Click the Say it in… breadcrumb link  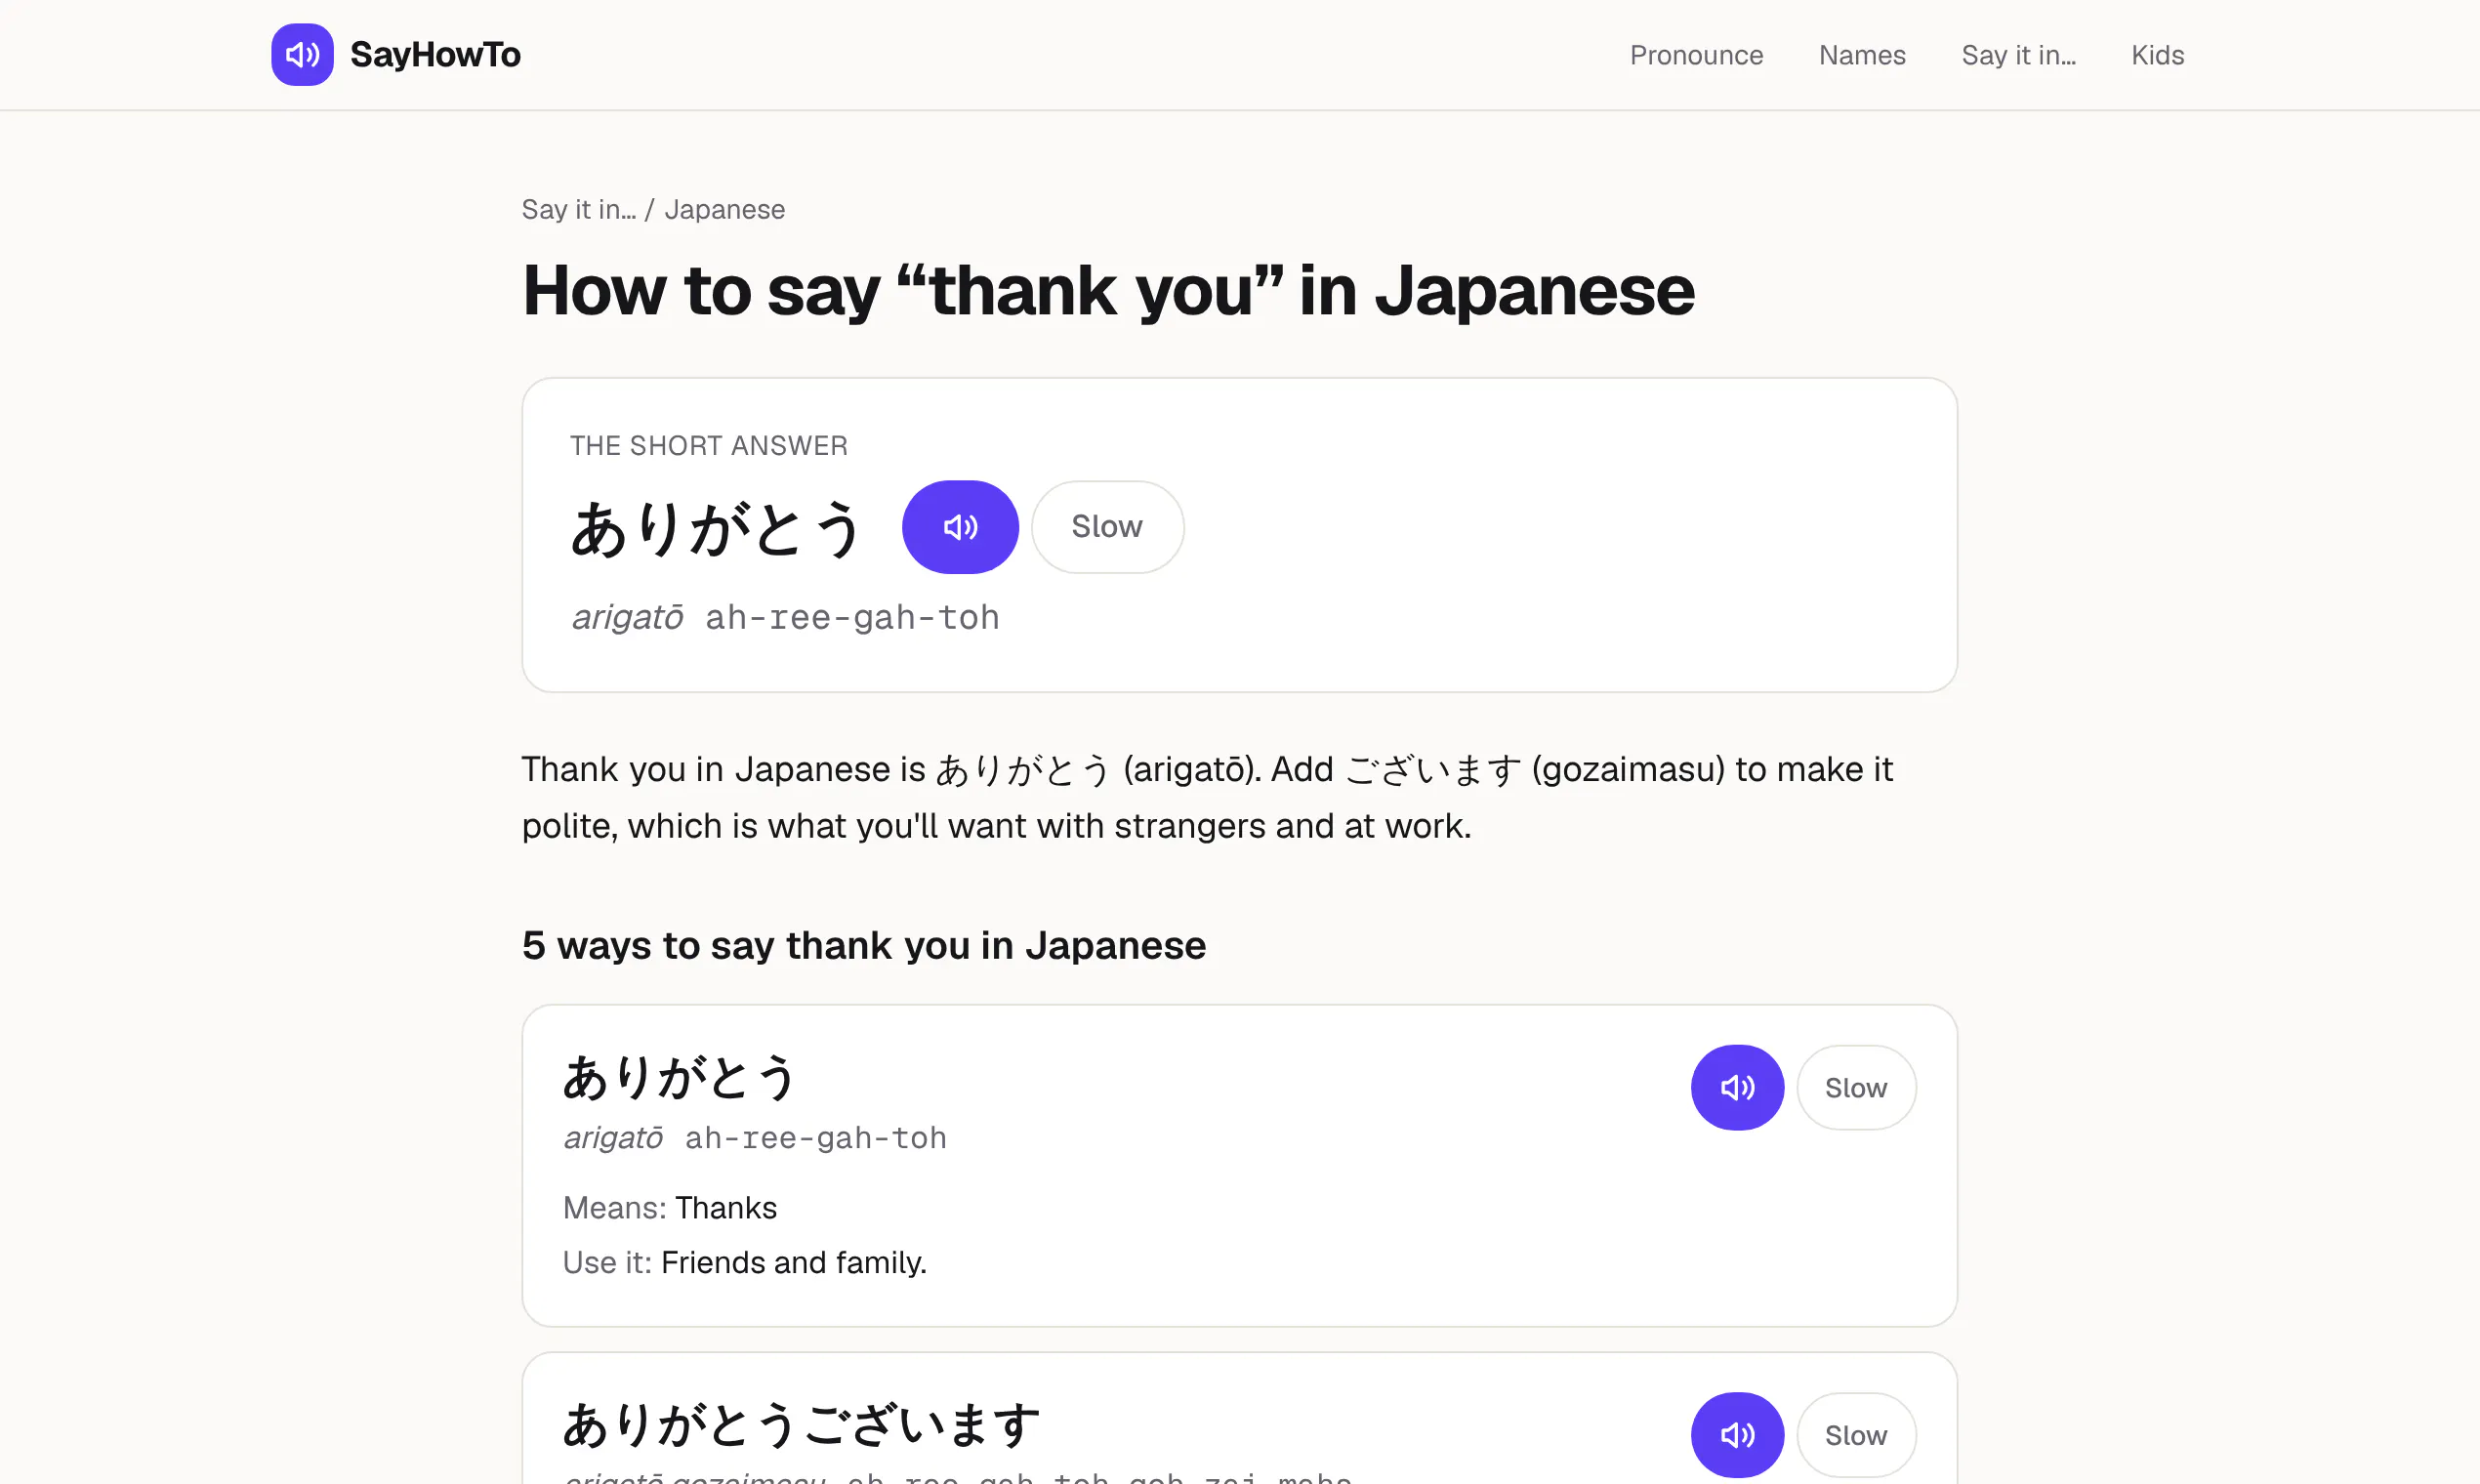[579, 210]
